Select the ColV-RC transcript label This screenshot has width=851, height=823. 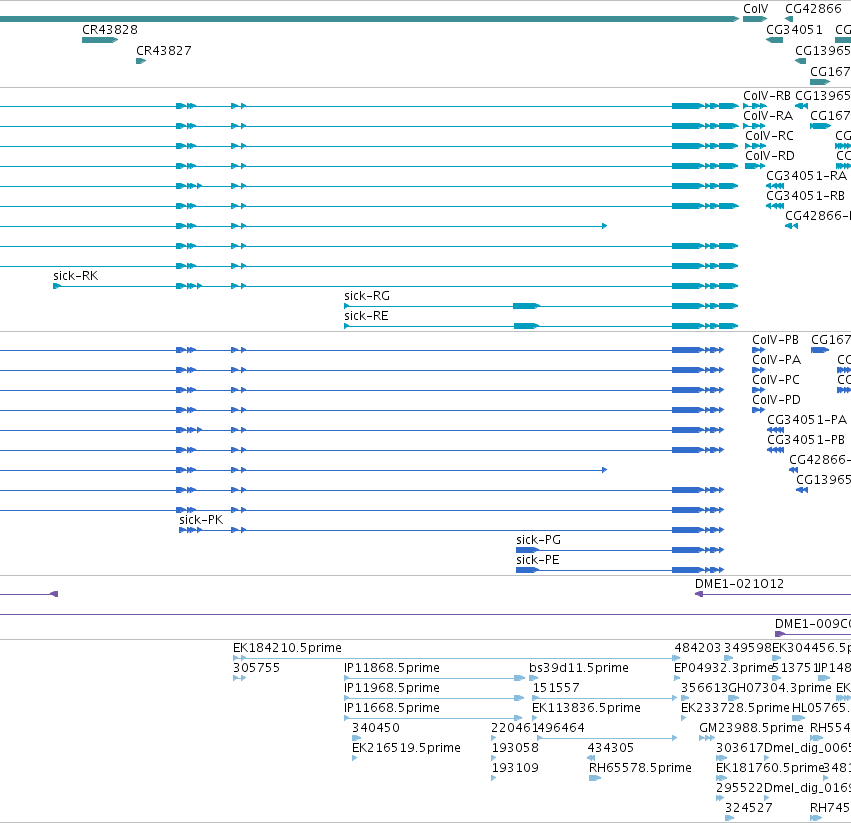(x=769, y=136)
